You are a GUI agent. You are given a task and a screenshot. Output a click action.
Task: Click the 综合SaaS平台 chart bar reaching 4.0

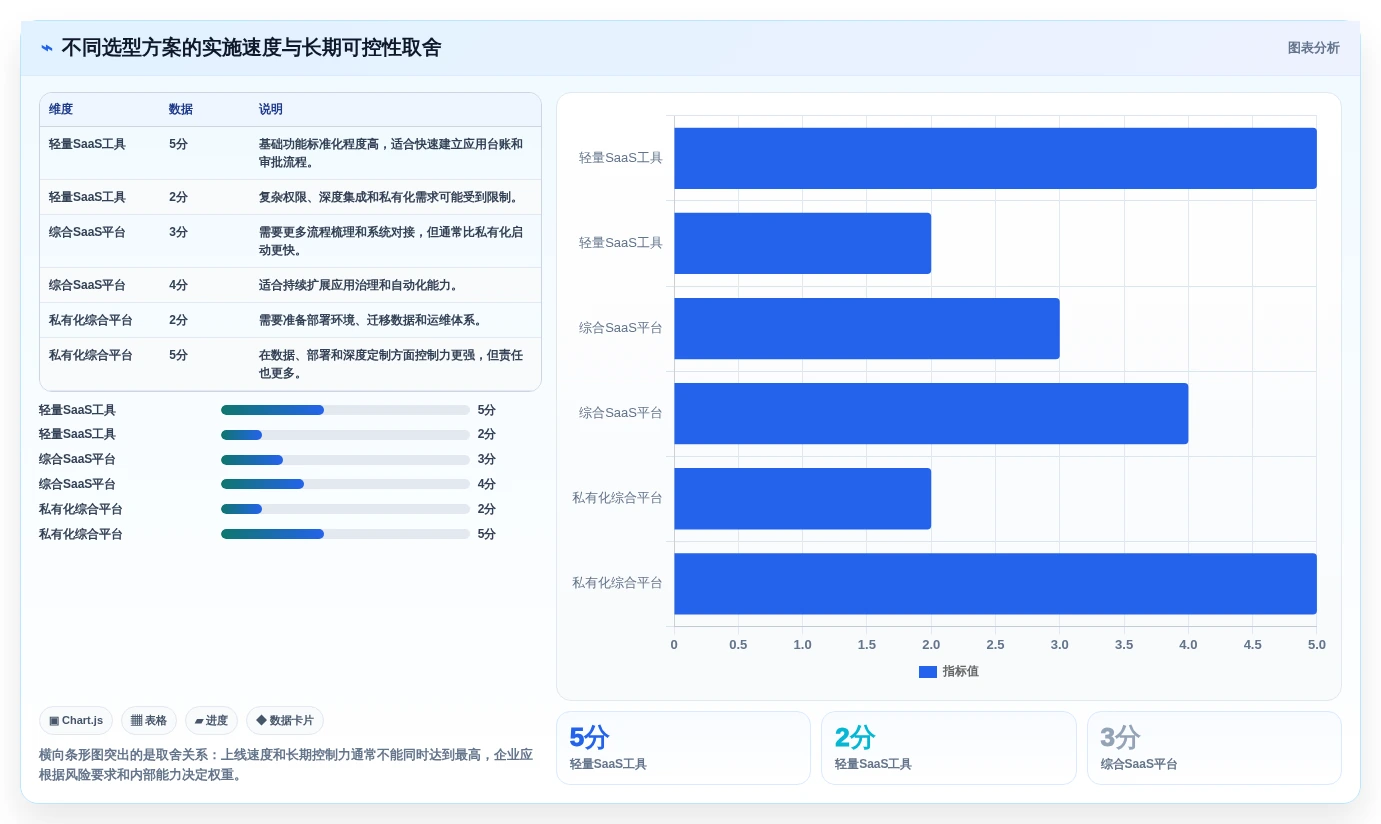(x=931, y=413)
